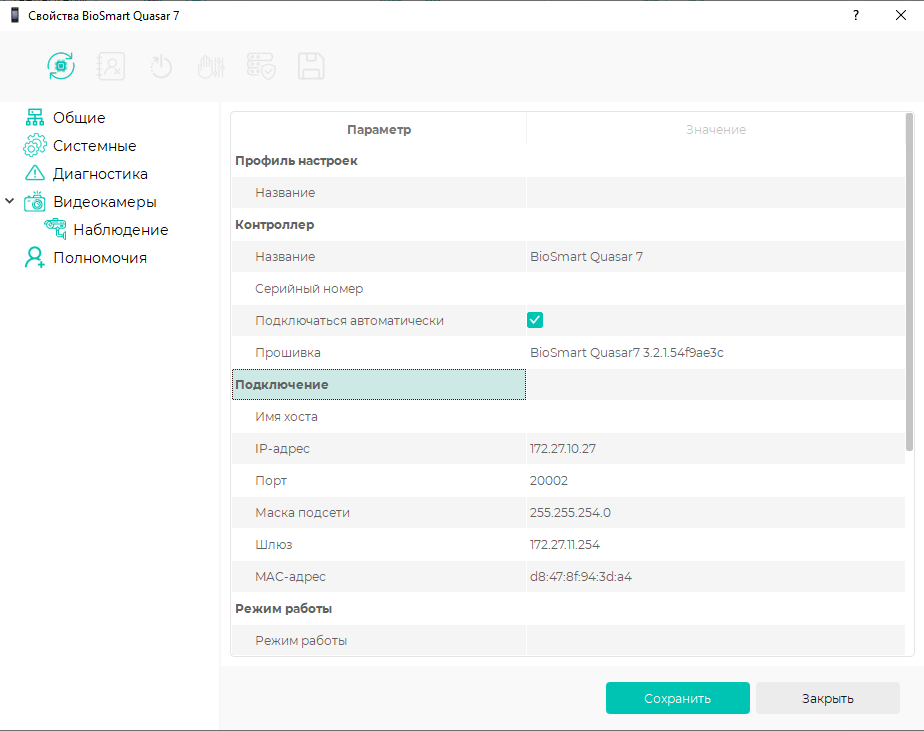The width and height of the screenshot is (924, 731).
Task: Click the server shield toolbar icon
Action: (261, 66)
